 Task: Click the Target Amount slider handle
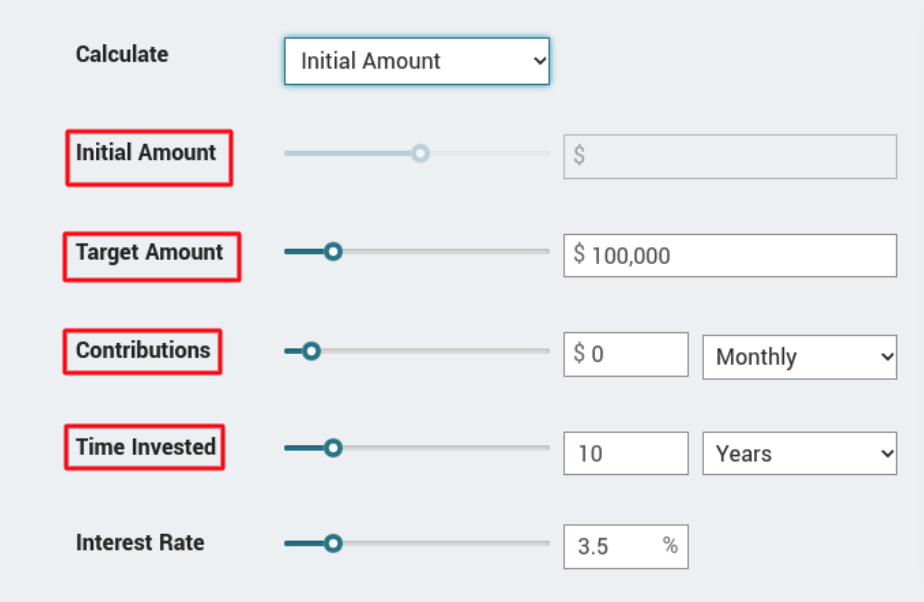(x=334, y=252)
